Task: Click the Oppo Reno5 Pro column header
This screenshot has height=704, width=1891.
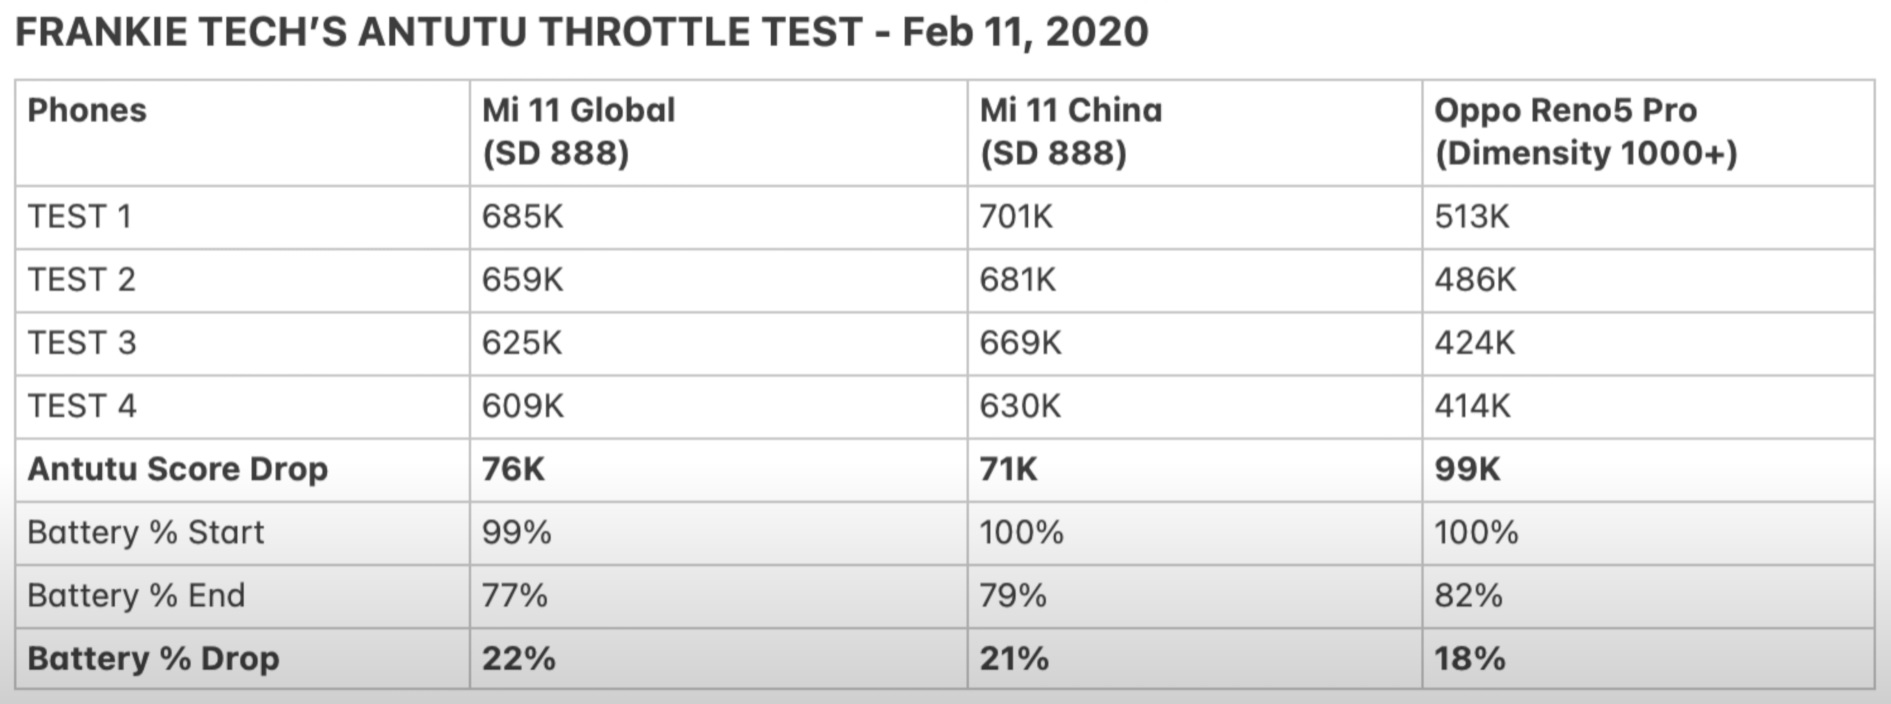Action: click(x=1585, y=131)
